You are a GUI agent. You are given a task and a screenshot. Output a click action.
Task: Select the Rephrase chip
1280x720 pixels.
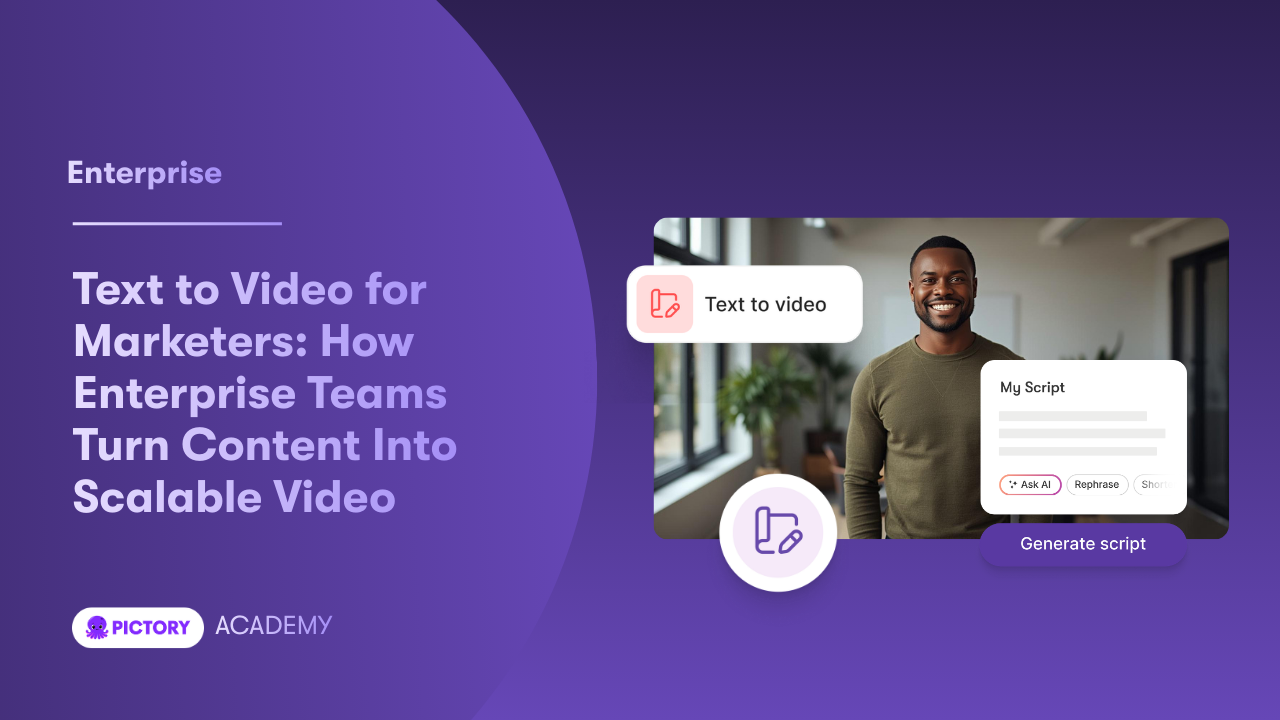(1097, 485)
